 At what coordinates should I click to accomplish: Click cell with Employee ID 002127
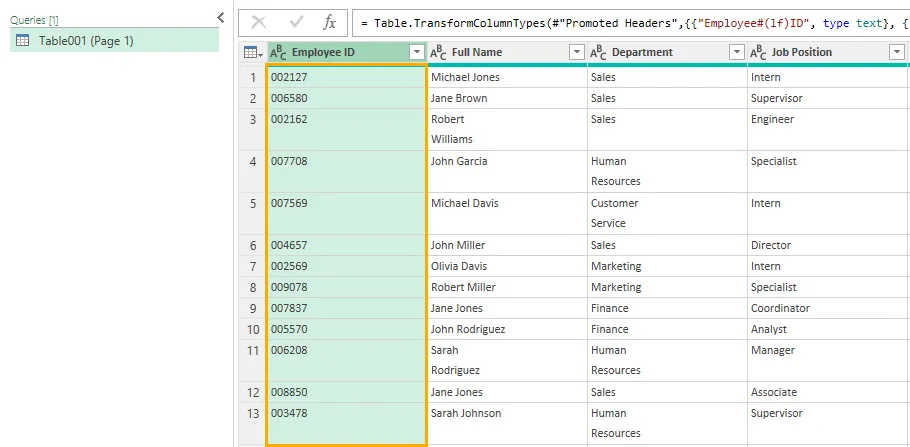[347, 77]
